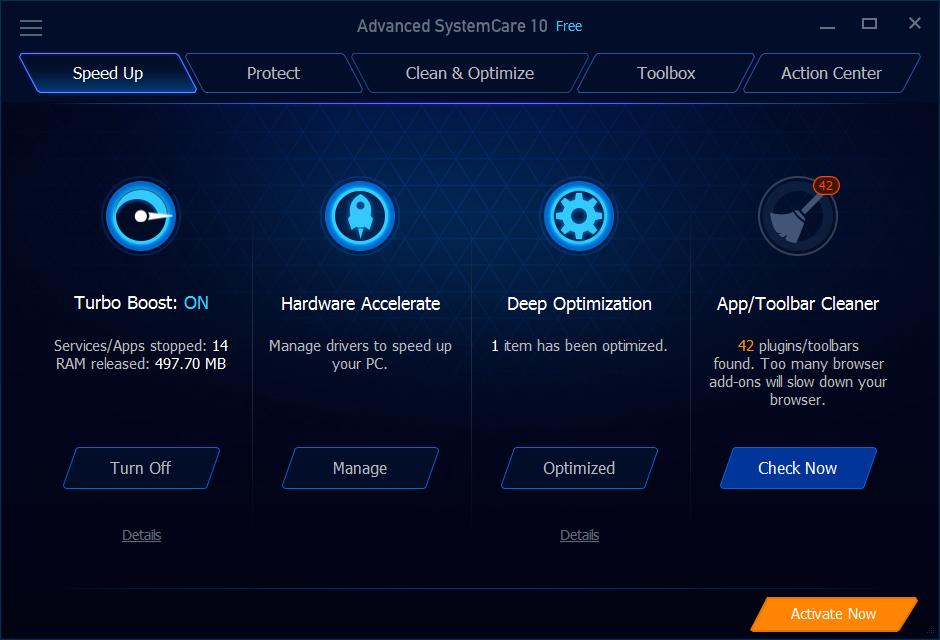Click the App/Toolbar Cleaner broom icon
This screenshot has width=940, height=640.
pyautogui.click(x=797, y=216)
